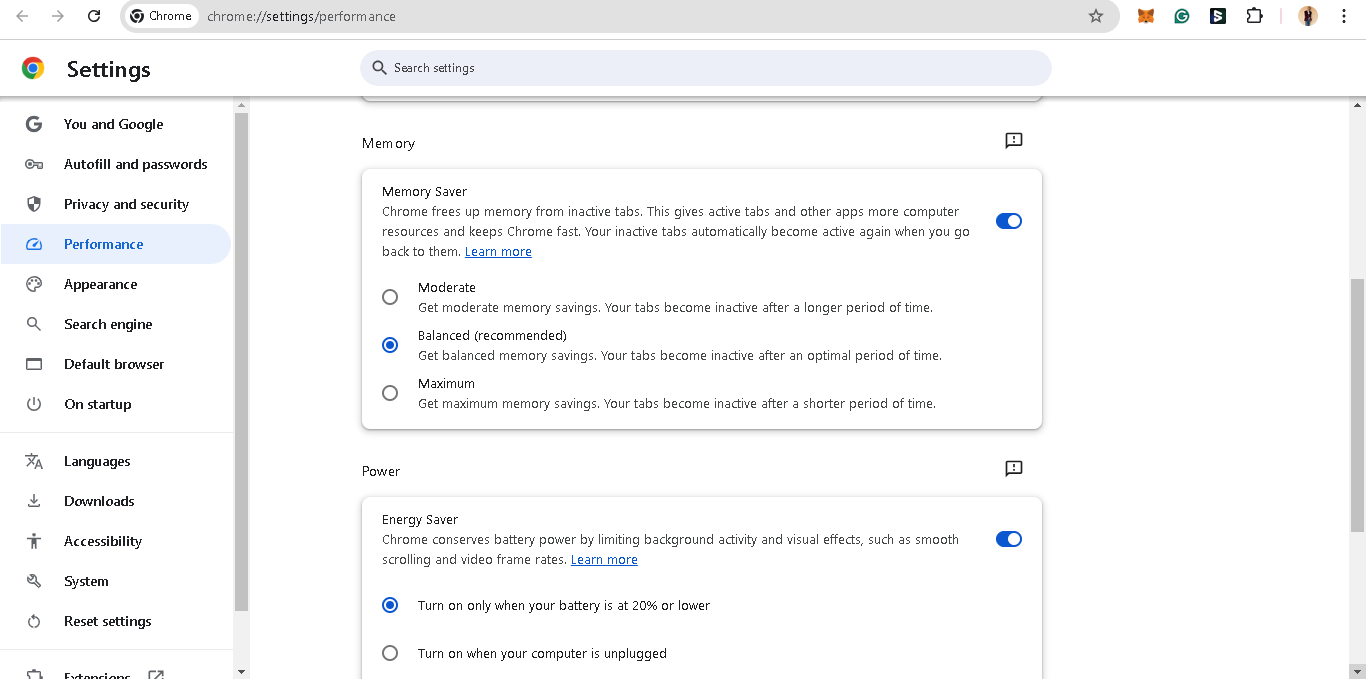This screenshot has height=679, width=1366.
Task: Select the Moderate memory savings option
Action: 390,297
